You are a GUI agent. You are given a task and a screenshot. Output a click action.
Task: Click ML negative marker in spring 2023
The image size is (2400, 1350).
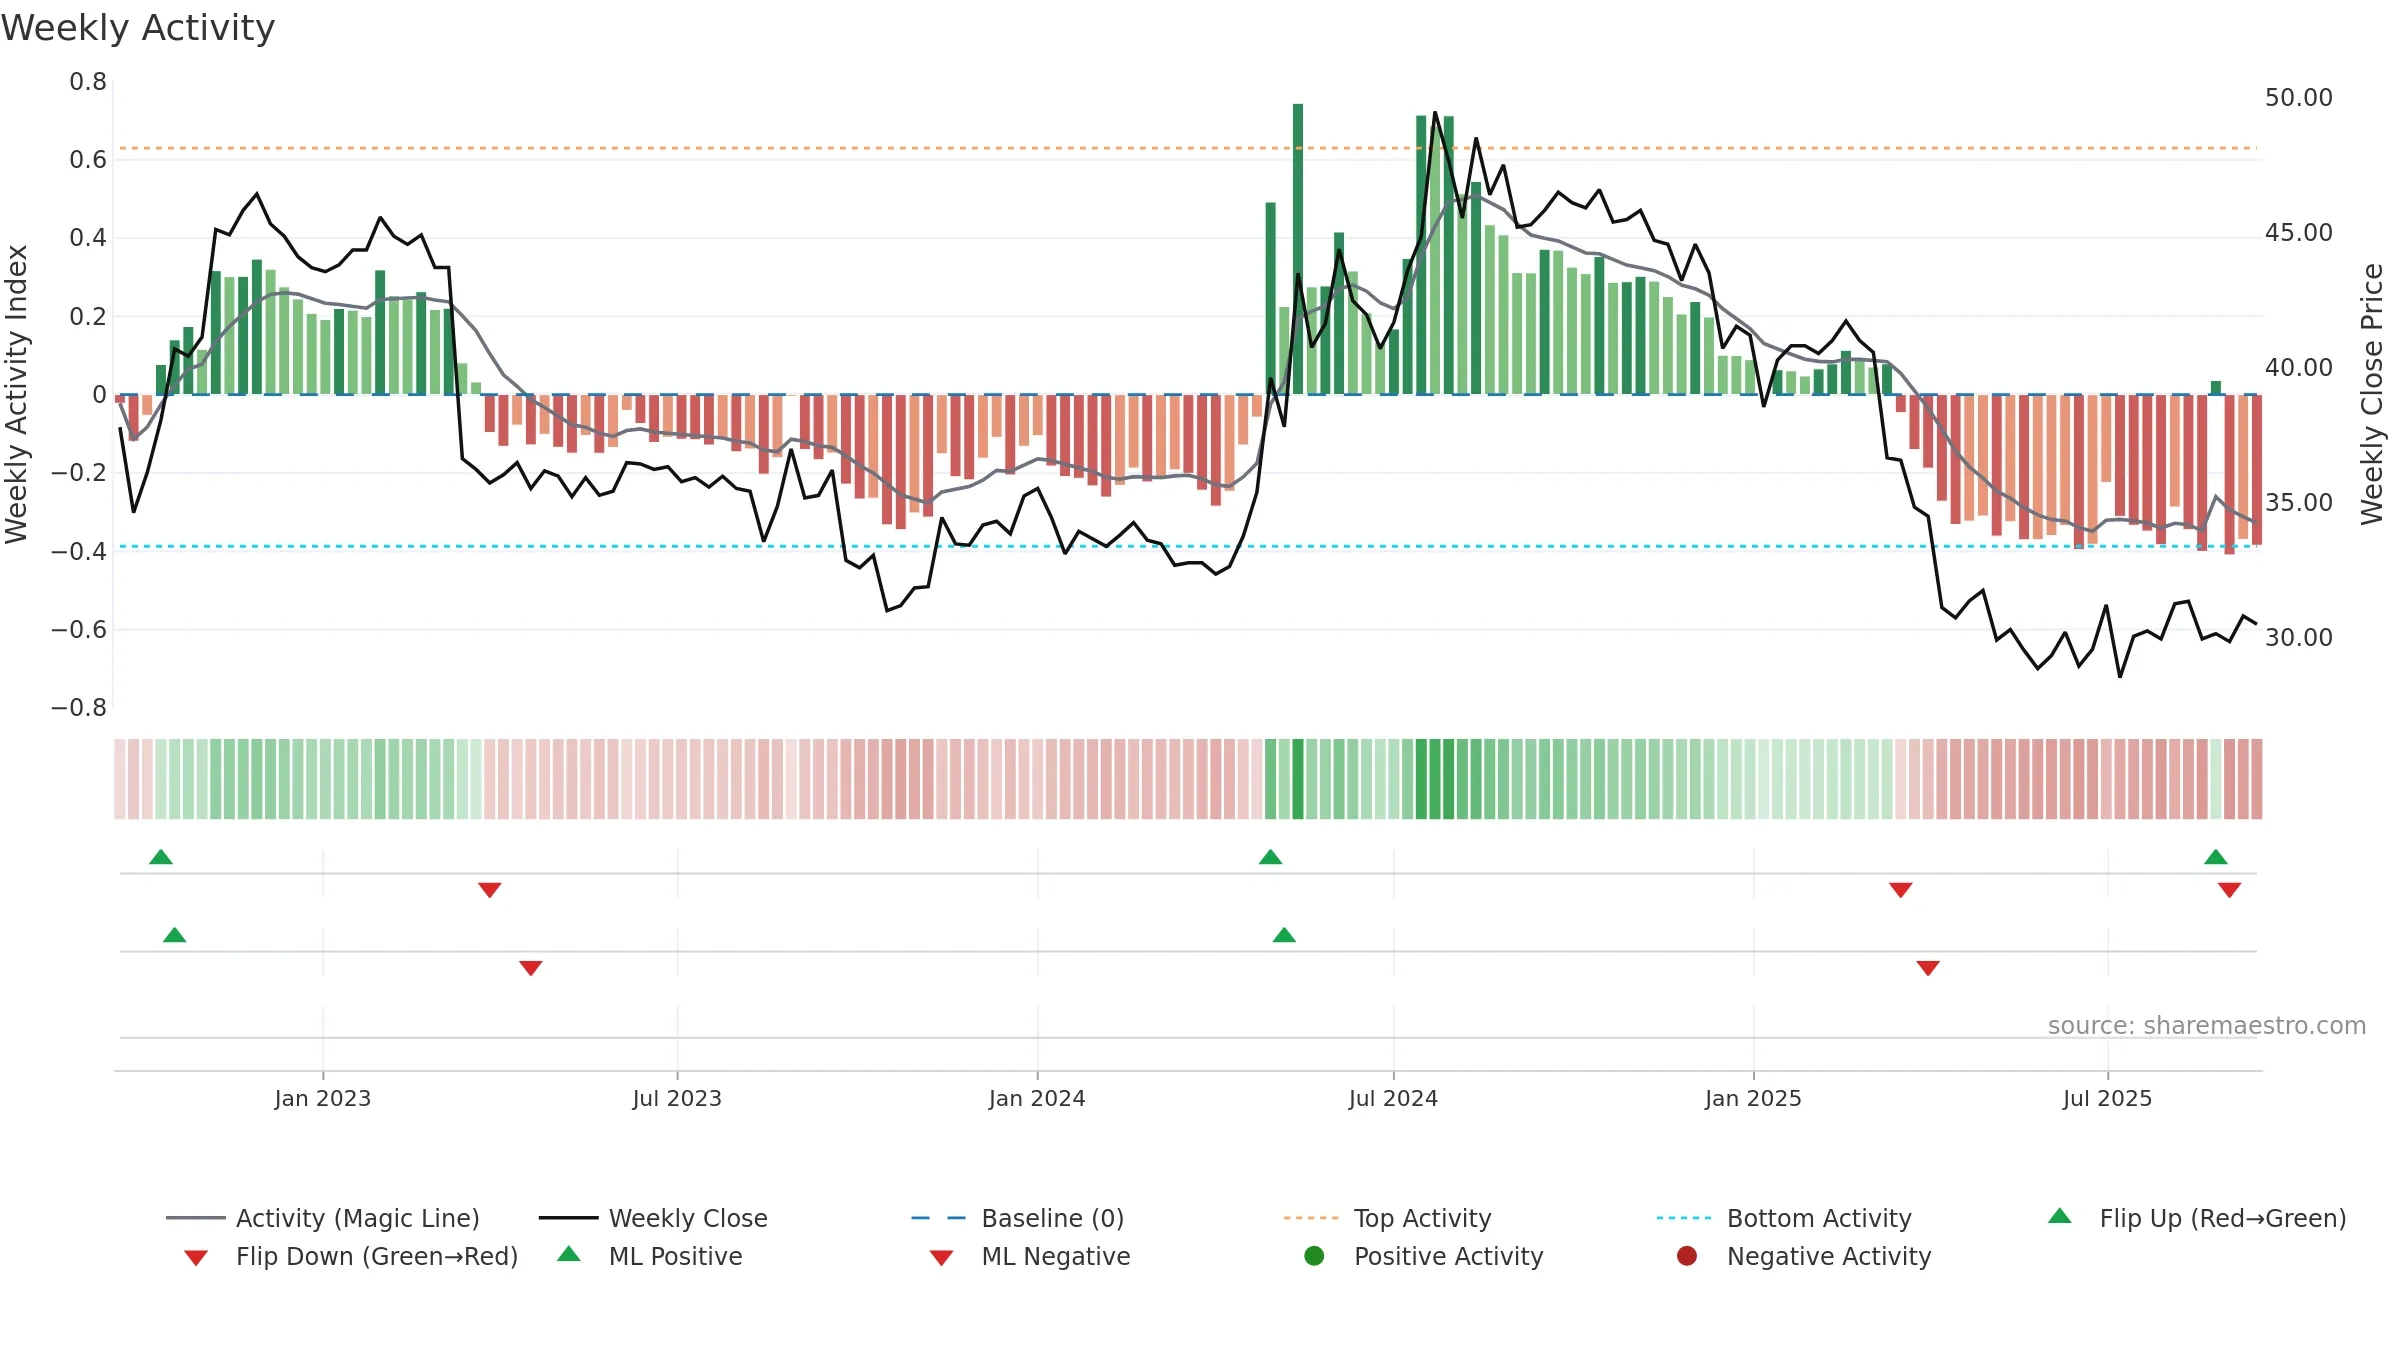pyautogui.click(x=531, y=968)
